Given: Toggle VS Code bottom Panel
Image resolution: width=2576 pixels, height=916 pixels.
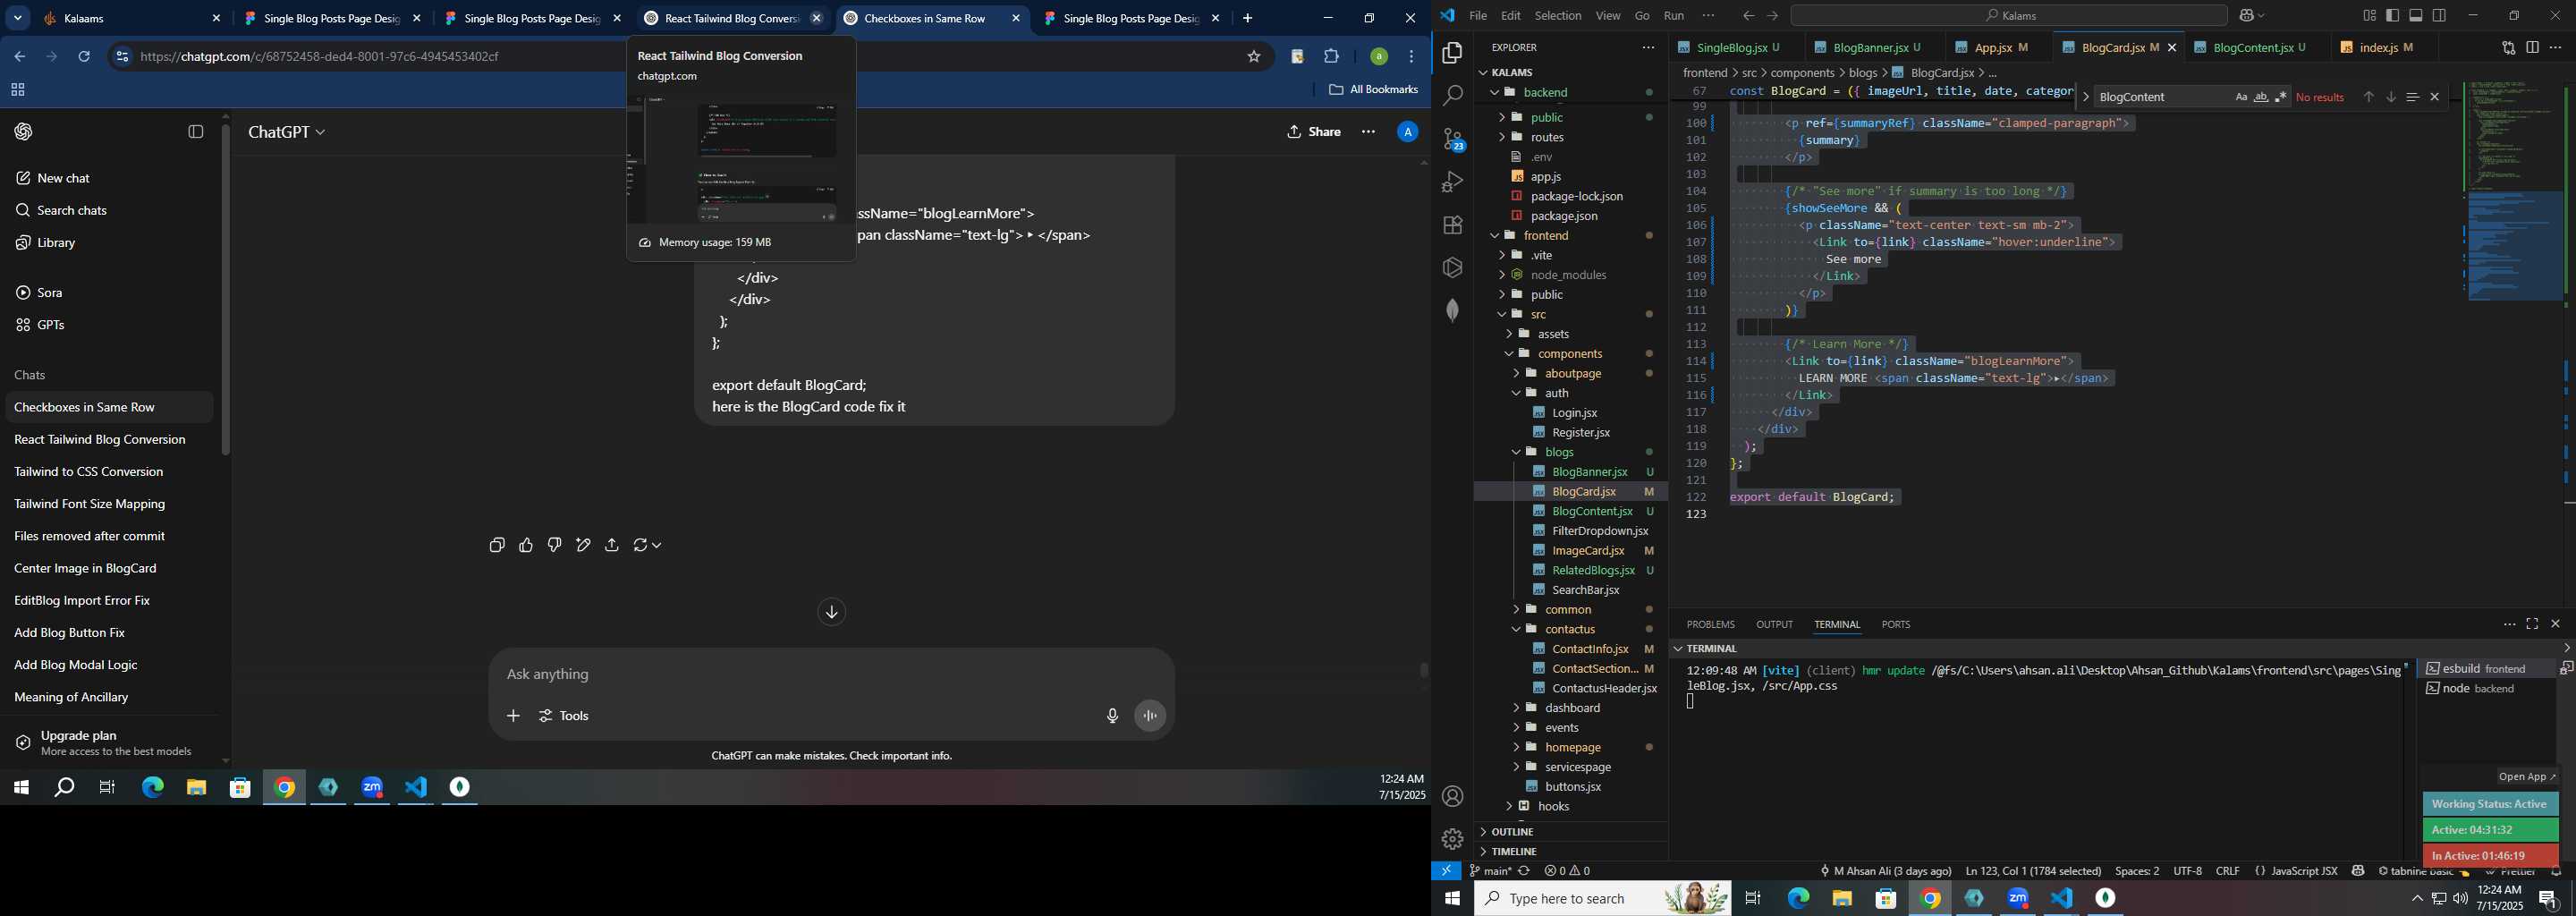Looking at the screenshot, I should click(2416, 16).
